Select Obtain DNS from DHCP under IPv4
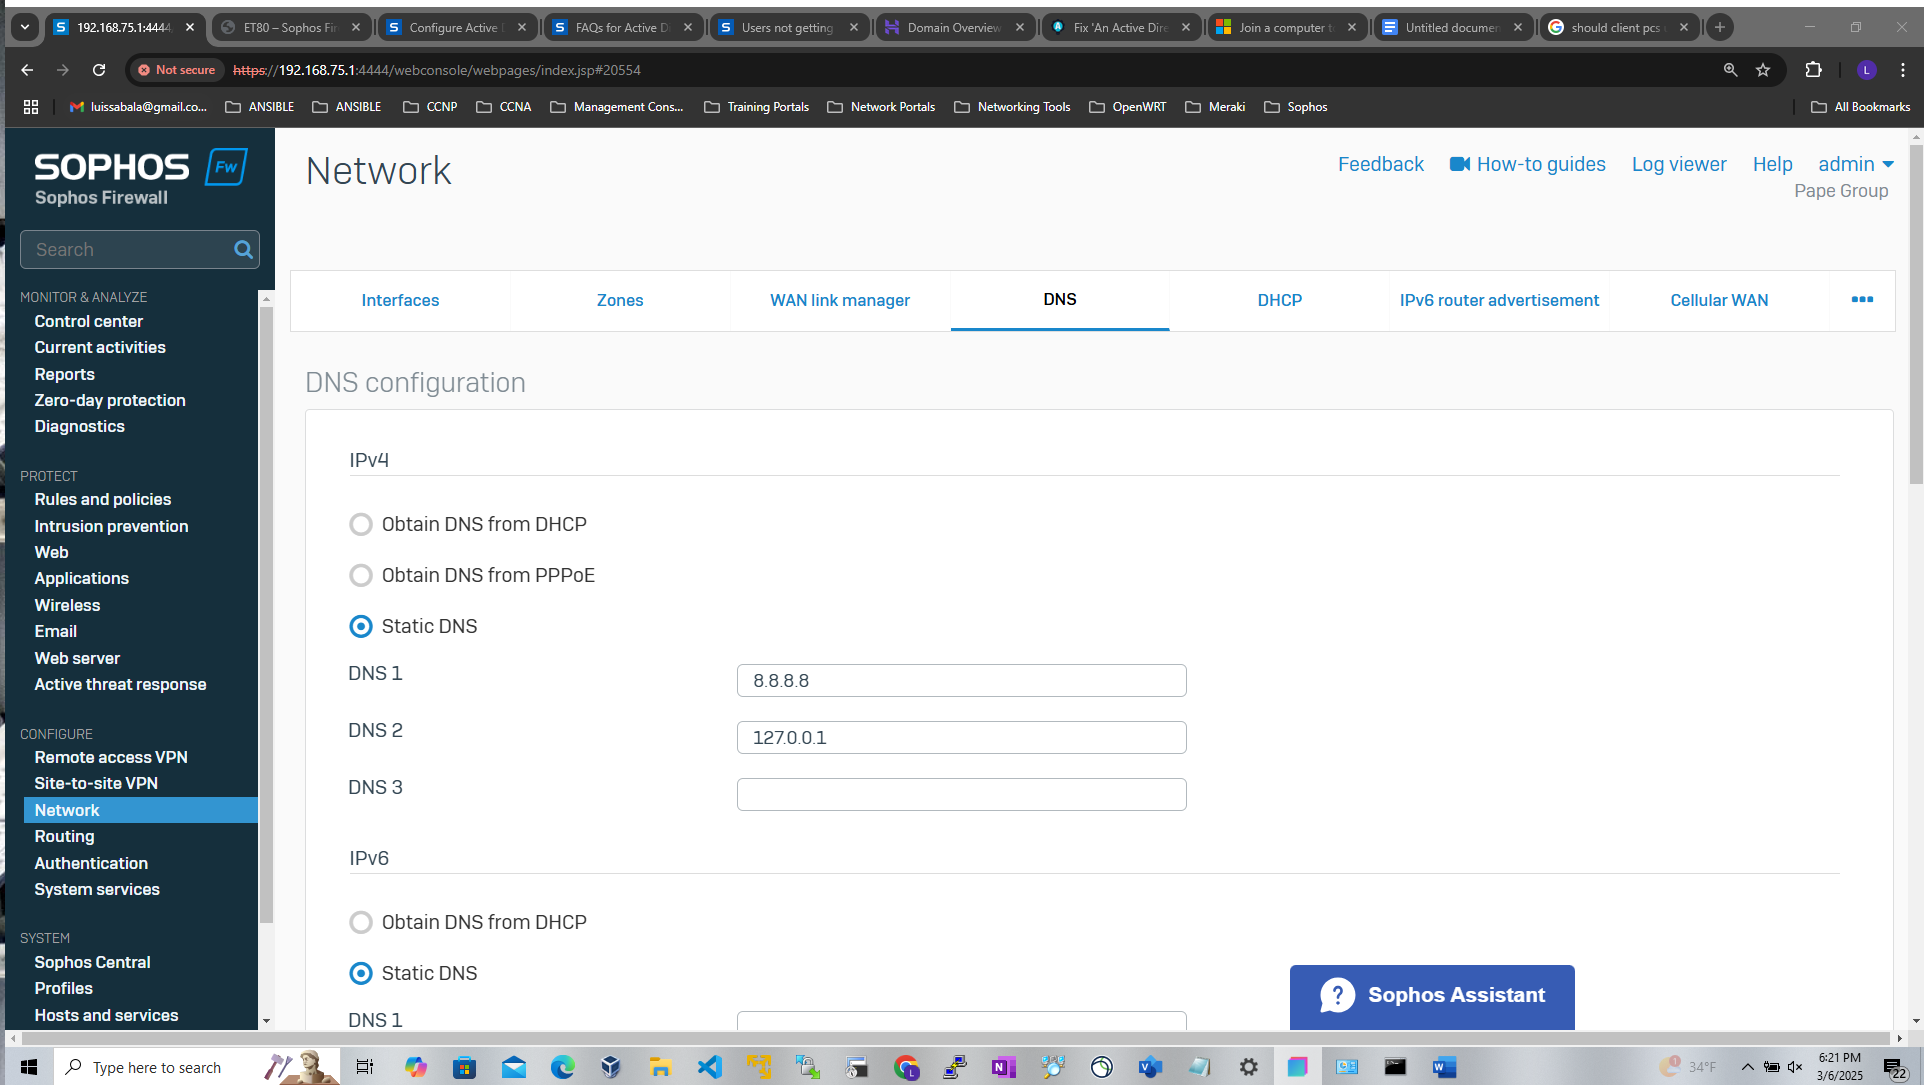The image size is (1924, 1085). point(361,525)
